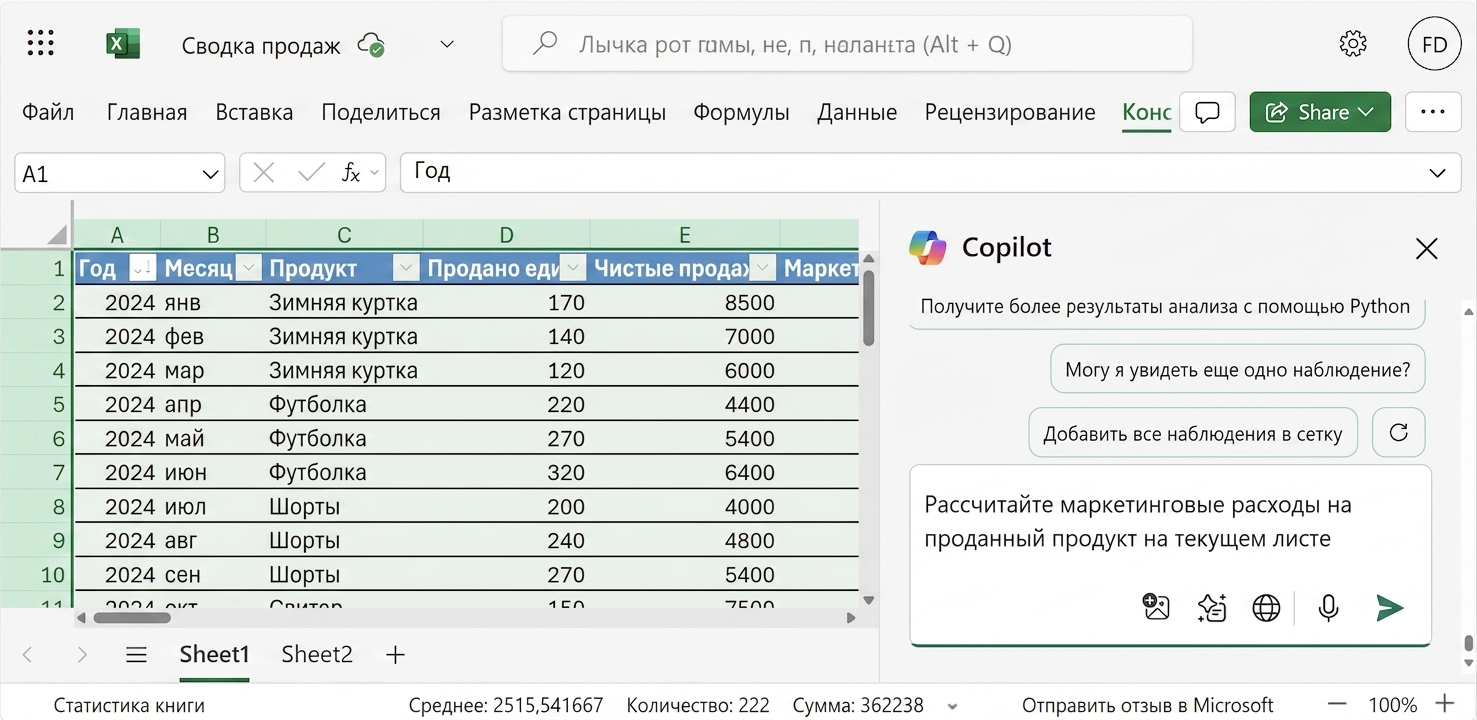Switch to the Формулы tab
Screen dimensions: 1477x720
[x=741, y=112]
